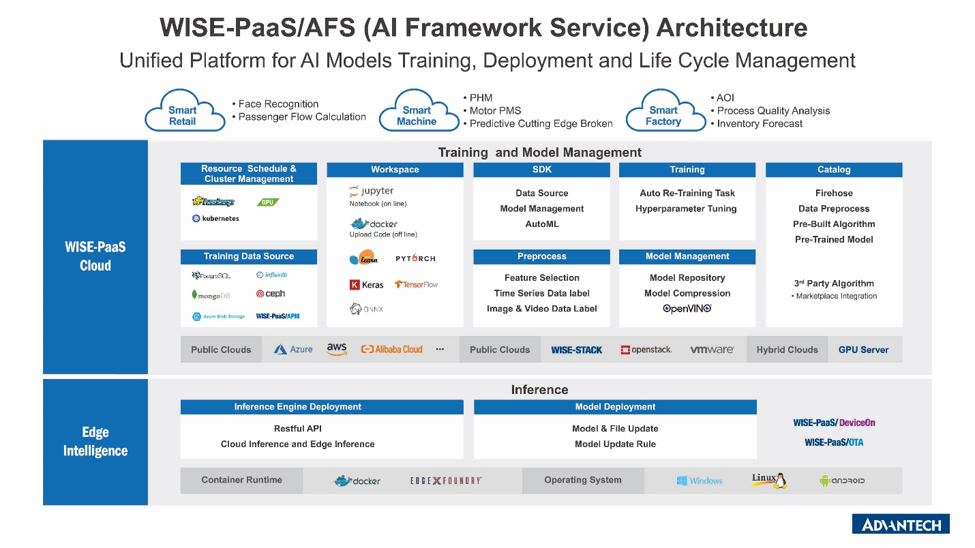
Task: Click the TensorFlow logo
Action: coord(416,284)
